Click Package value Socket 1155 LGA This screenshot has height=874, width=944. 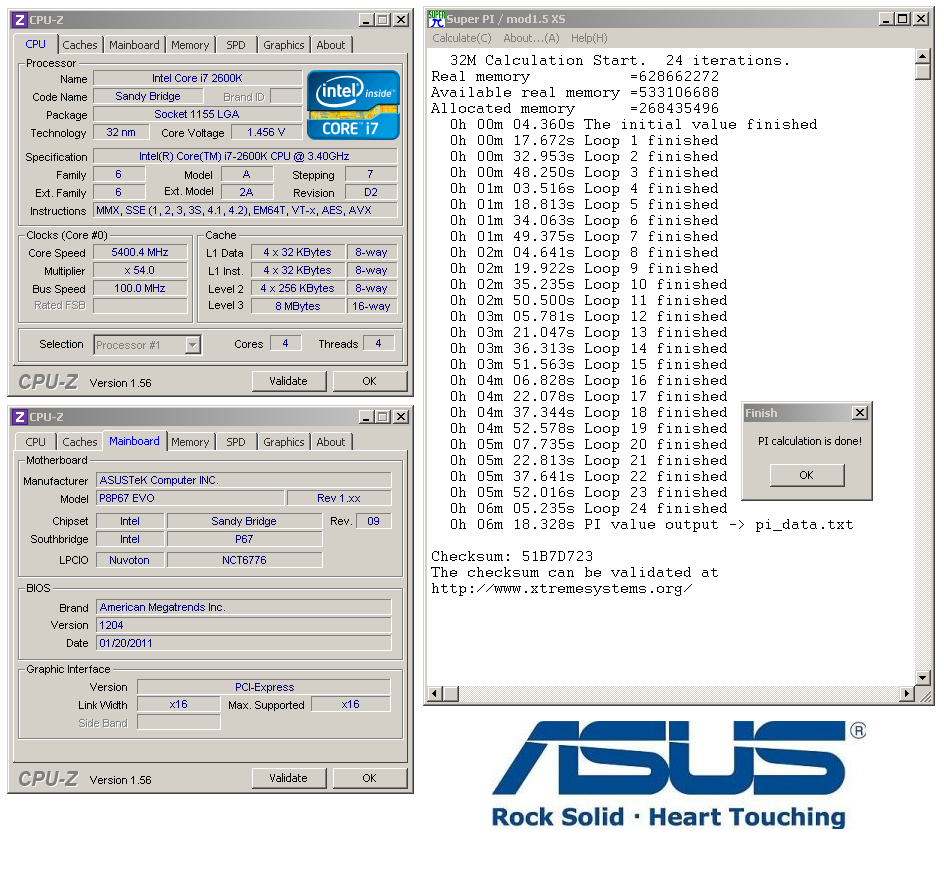tap(197, 114)
